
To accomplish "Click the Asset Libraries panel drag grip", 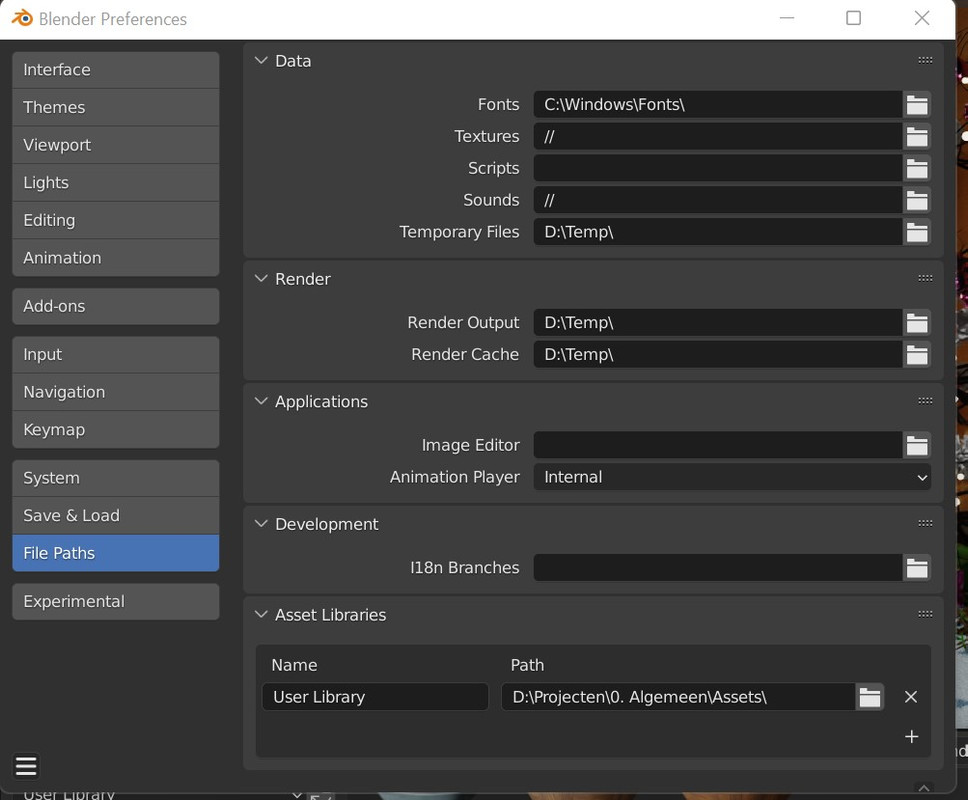I will pos(925,614).
